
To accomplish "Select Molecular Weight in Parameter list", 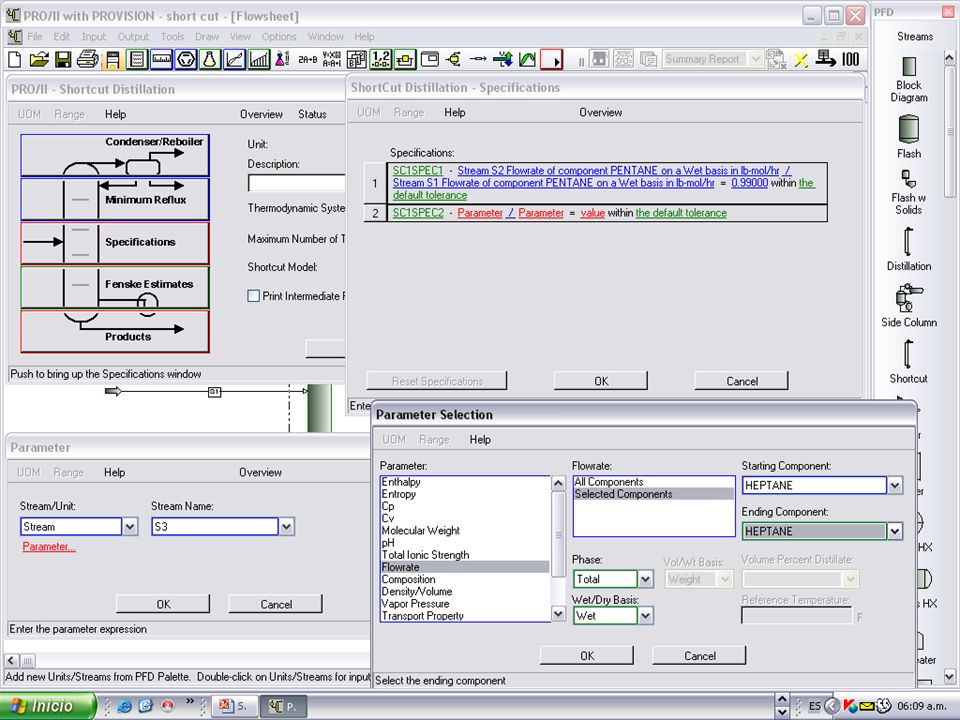I will pos(465,531).
